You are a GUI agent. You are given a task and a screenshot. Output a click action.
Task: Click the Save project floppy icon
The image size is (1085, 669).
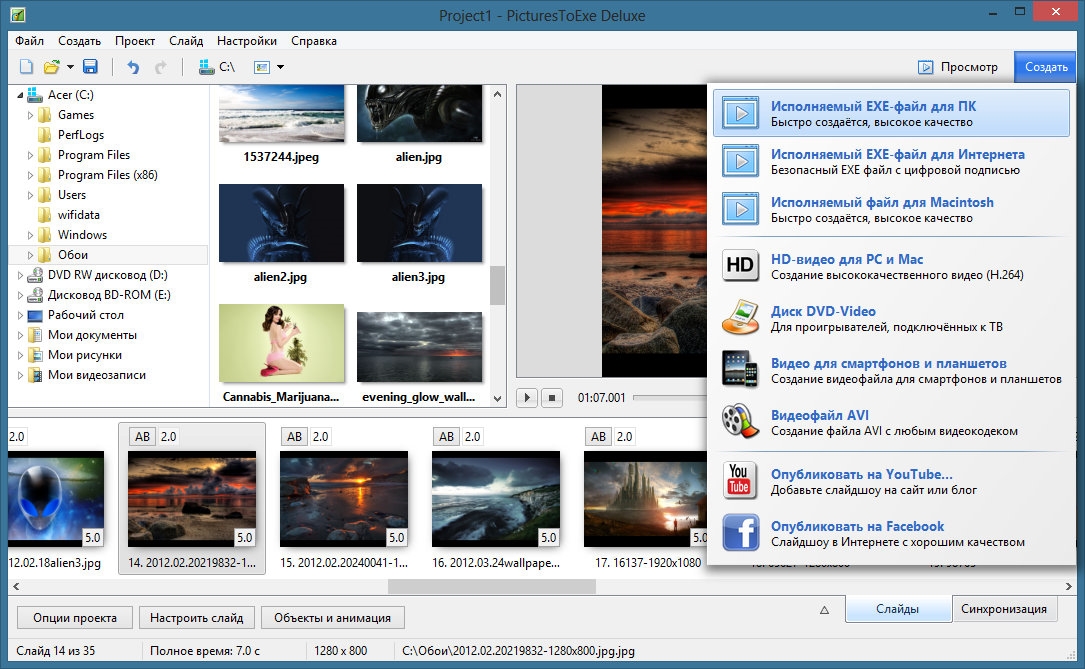[x=90, y=67]
